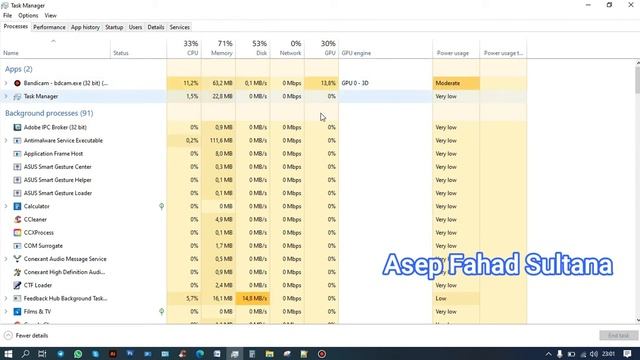
Task: Click the Calculator process icon
Action: pos(17,206)
